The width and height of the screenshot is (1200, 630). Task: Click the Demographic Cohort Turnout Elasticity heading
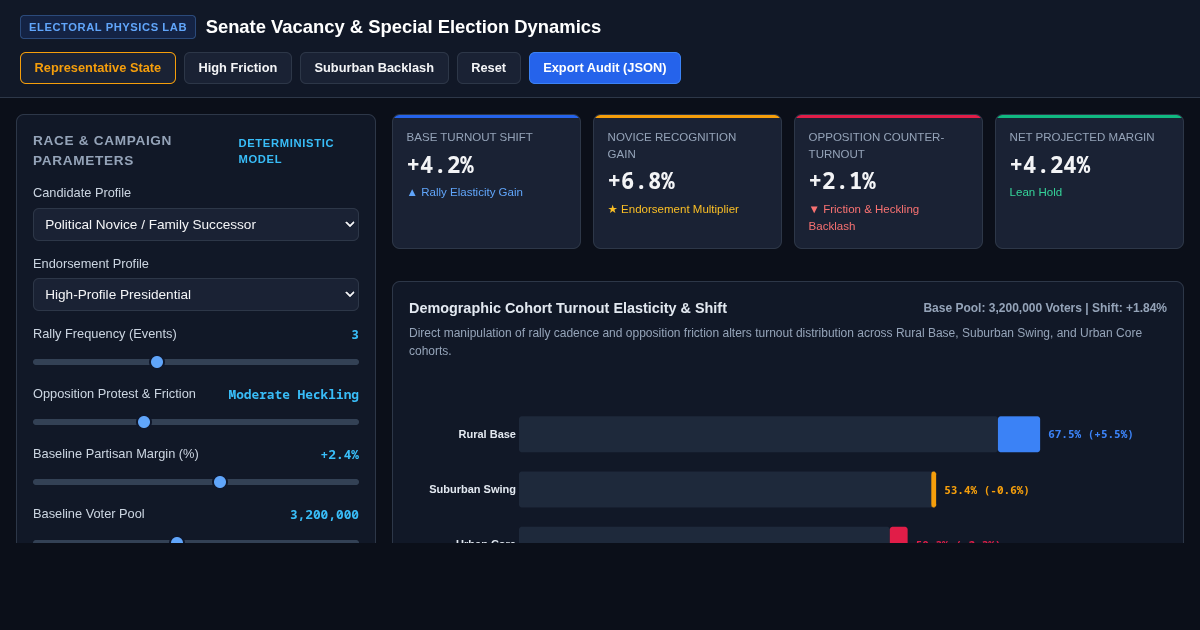pyautogui.click(x=568, y=308)
